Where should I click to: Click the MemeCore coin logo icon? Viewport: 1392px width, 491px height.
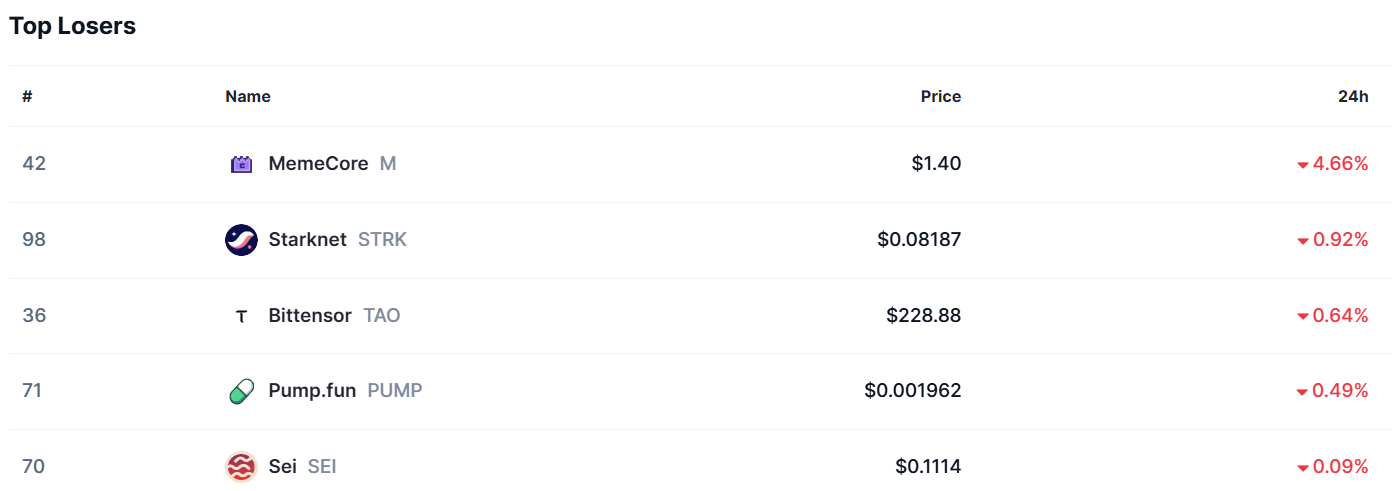pyautogui.click(x=241, y=164)
